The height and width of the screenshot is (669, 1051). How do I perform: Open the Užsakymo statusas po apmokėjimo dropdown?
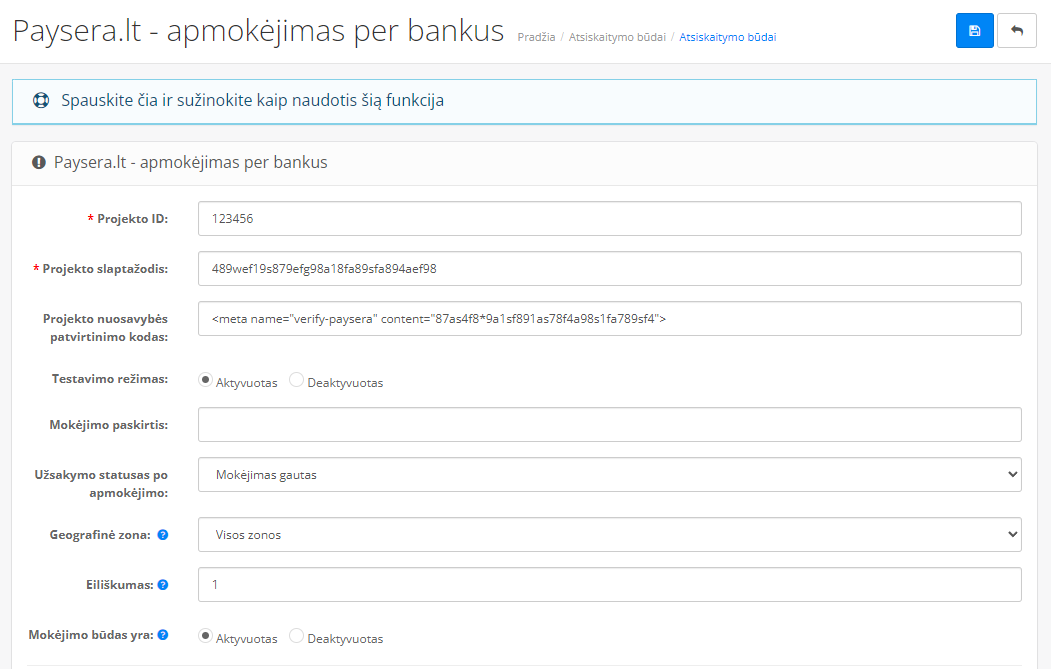pyautogui.click(x=609, y=475)
